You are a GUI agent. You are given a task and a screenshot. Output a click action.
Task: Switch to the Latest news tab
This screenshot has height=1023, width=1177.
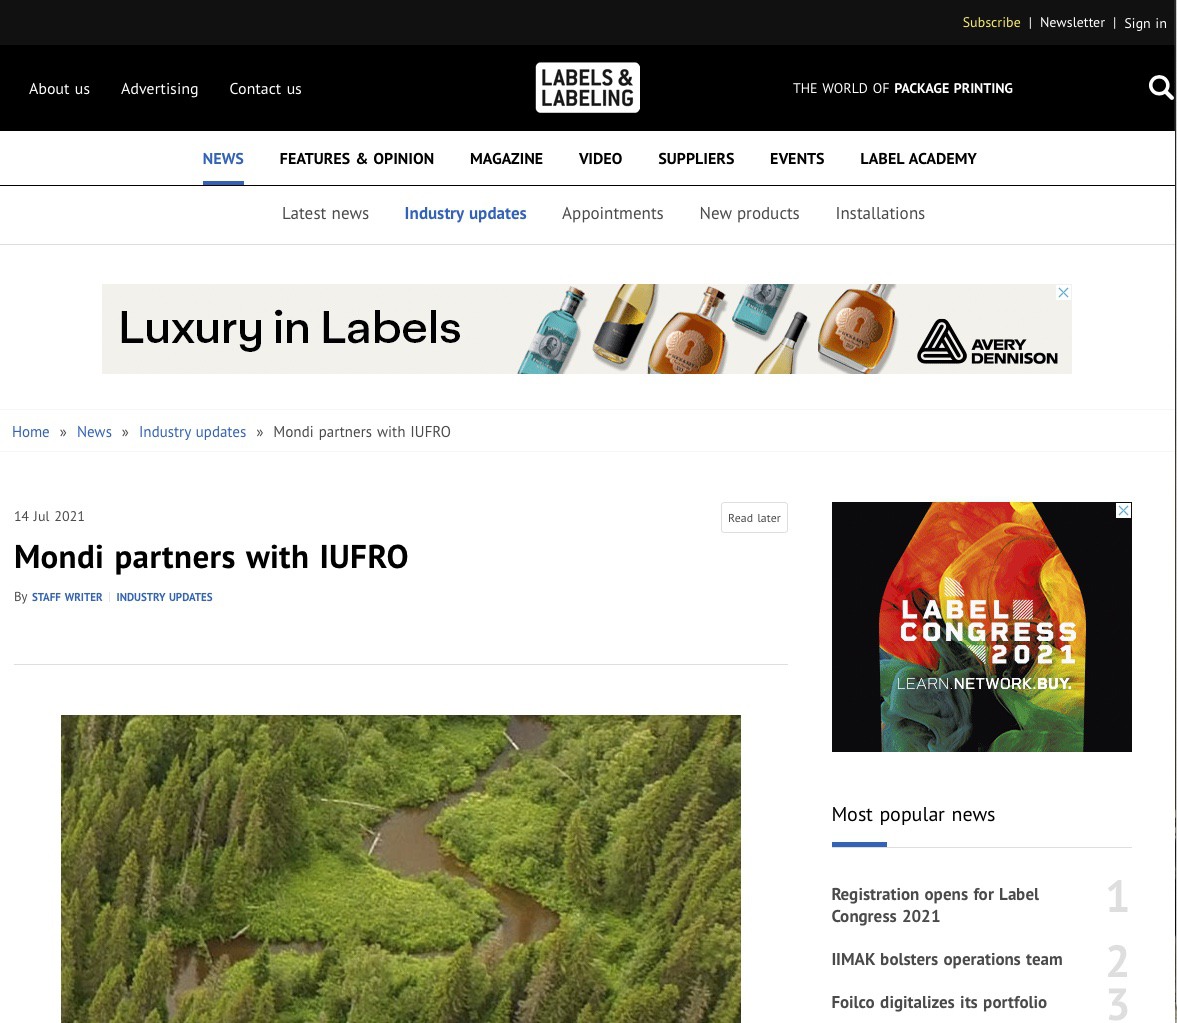325,213
